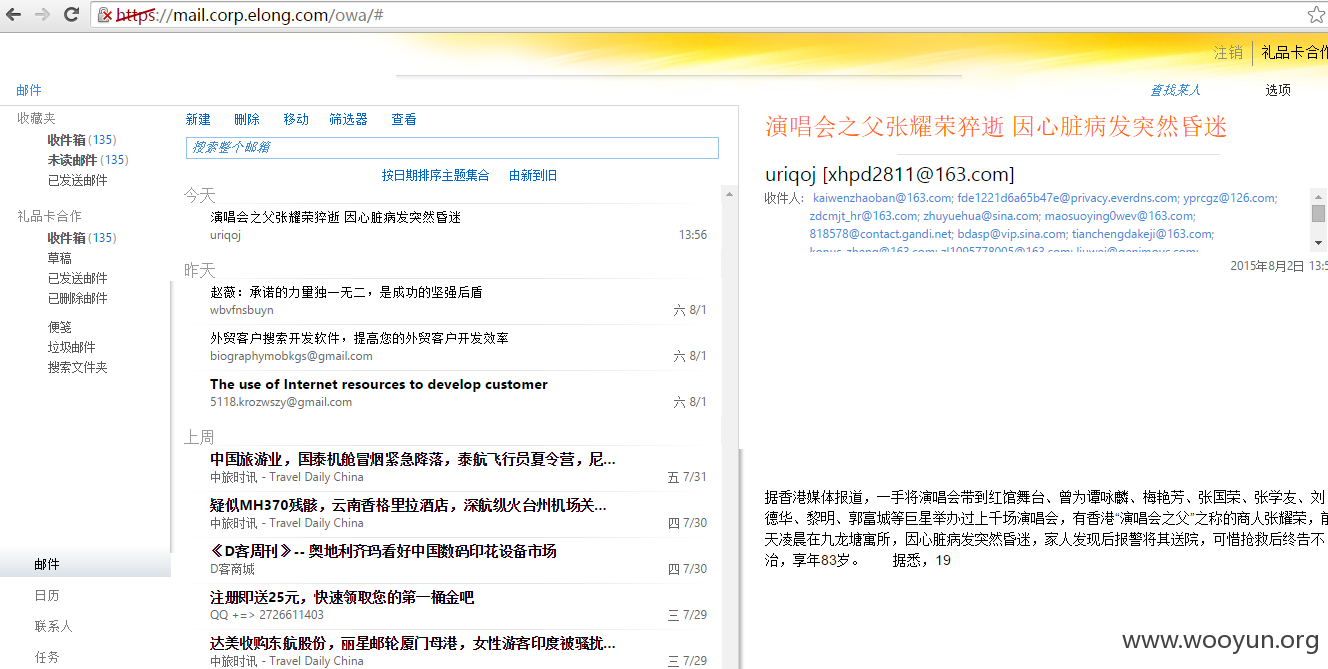The height and width of the screenshot is (669, 1328).
Task: Open email 赵薇：承诺的力量独一无二
Action: point(452,301)
